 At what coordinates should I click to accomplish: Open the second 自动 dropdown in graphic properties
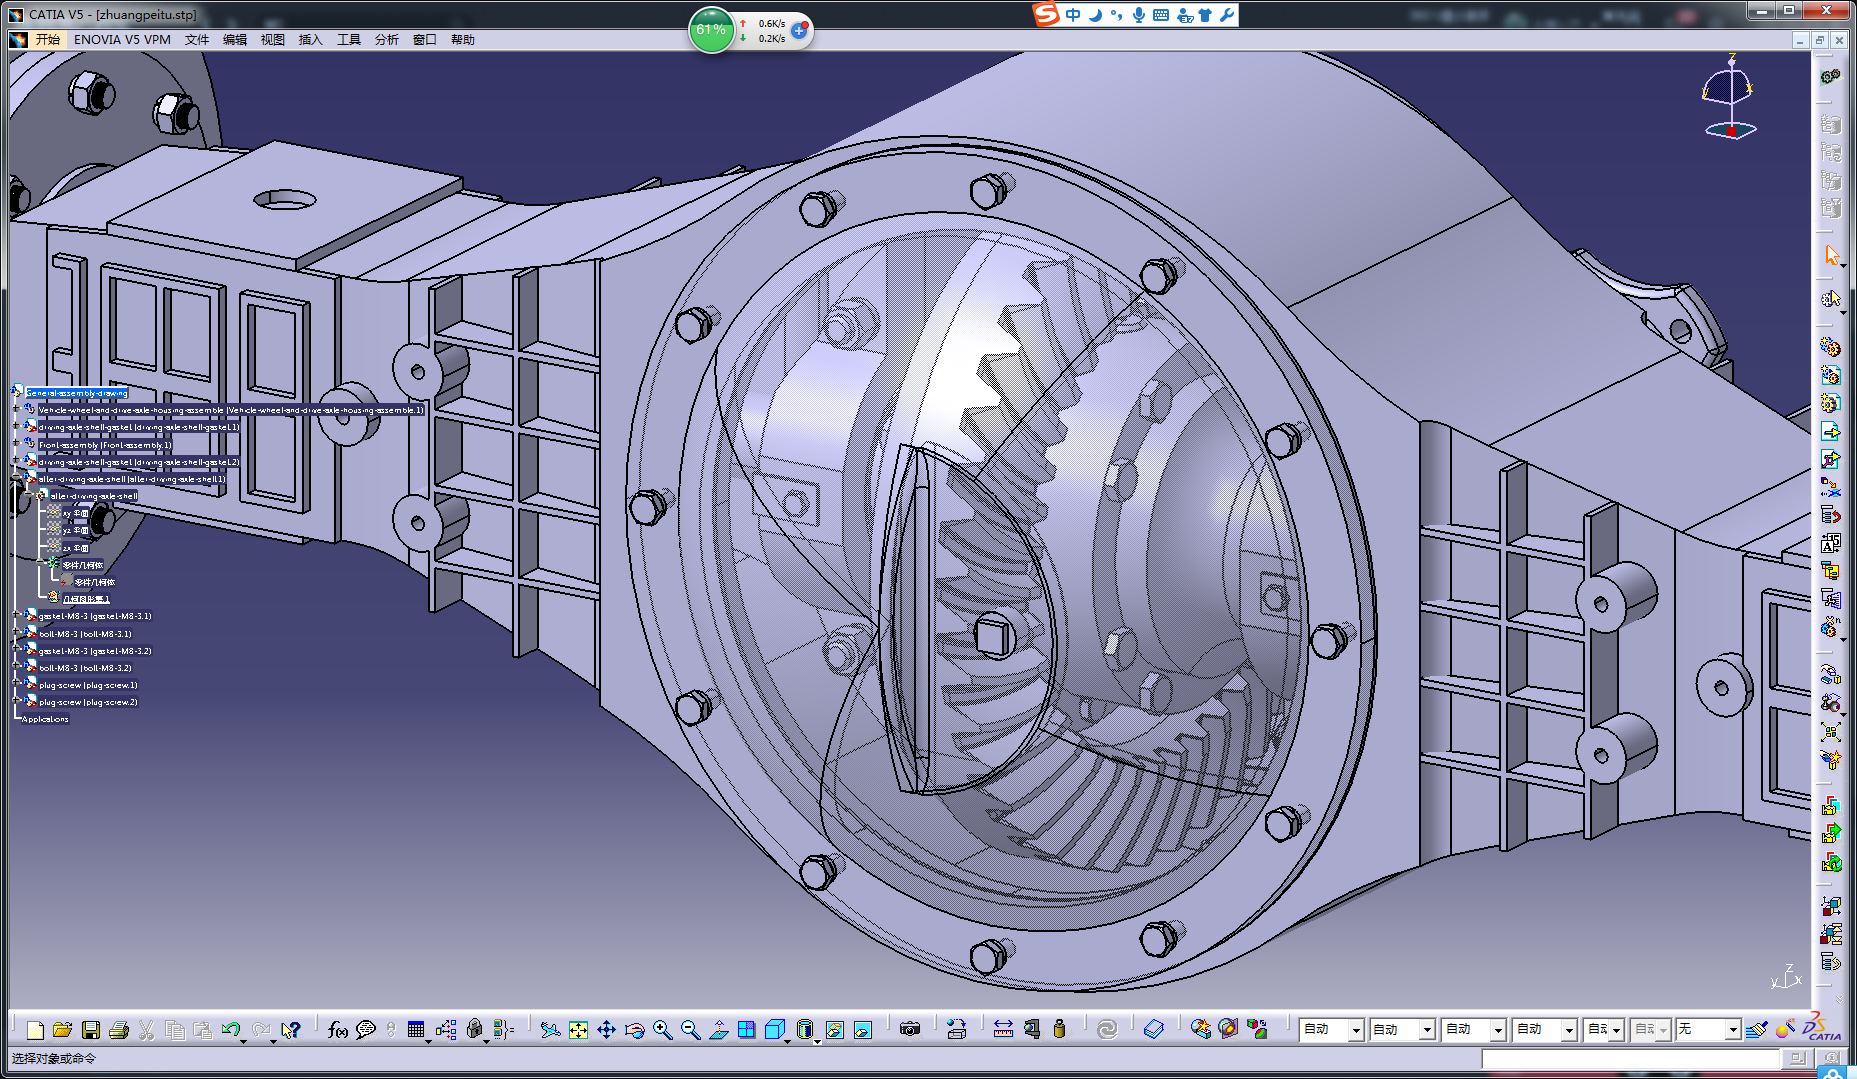pos(1427,1030)
